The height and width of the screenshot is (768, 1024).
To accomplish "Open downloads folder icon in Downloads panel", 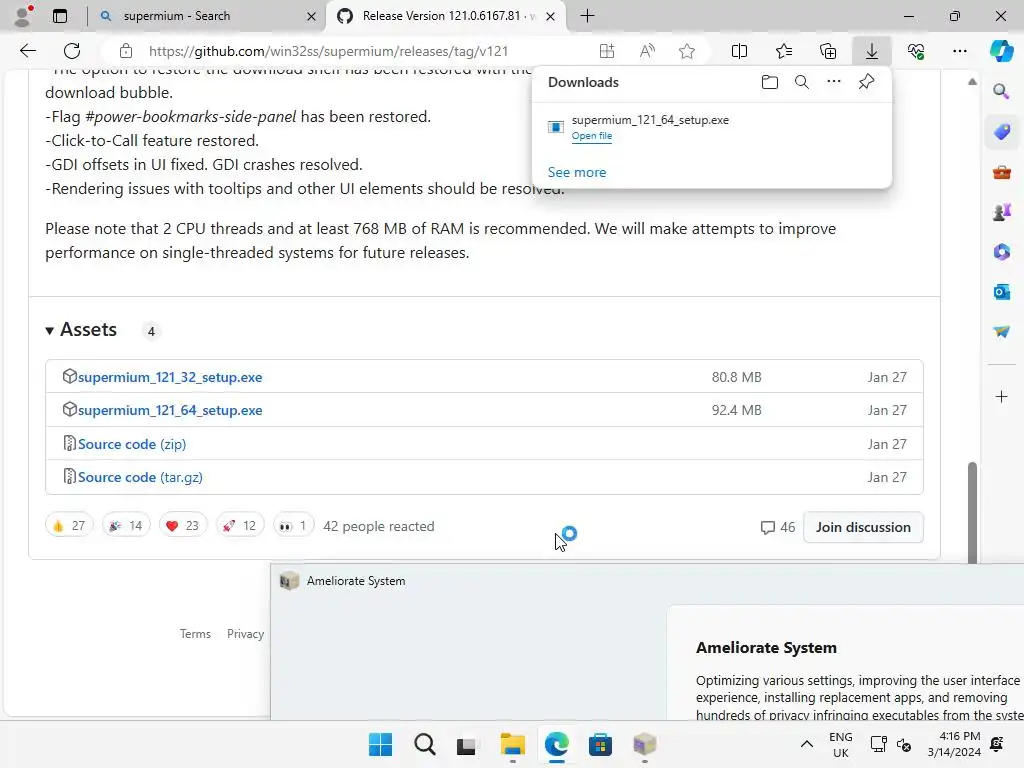I will (x=770, y=82).
